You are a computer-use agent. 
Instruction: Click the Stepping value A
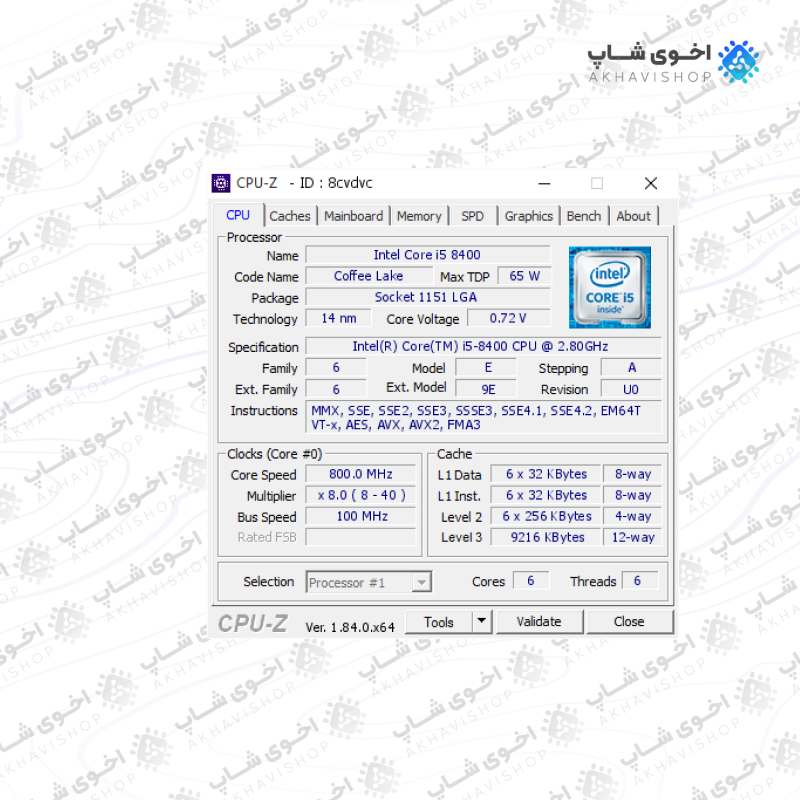[x=631, y=367]
